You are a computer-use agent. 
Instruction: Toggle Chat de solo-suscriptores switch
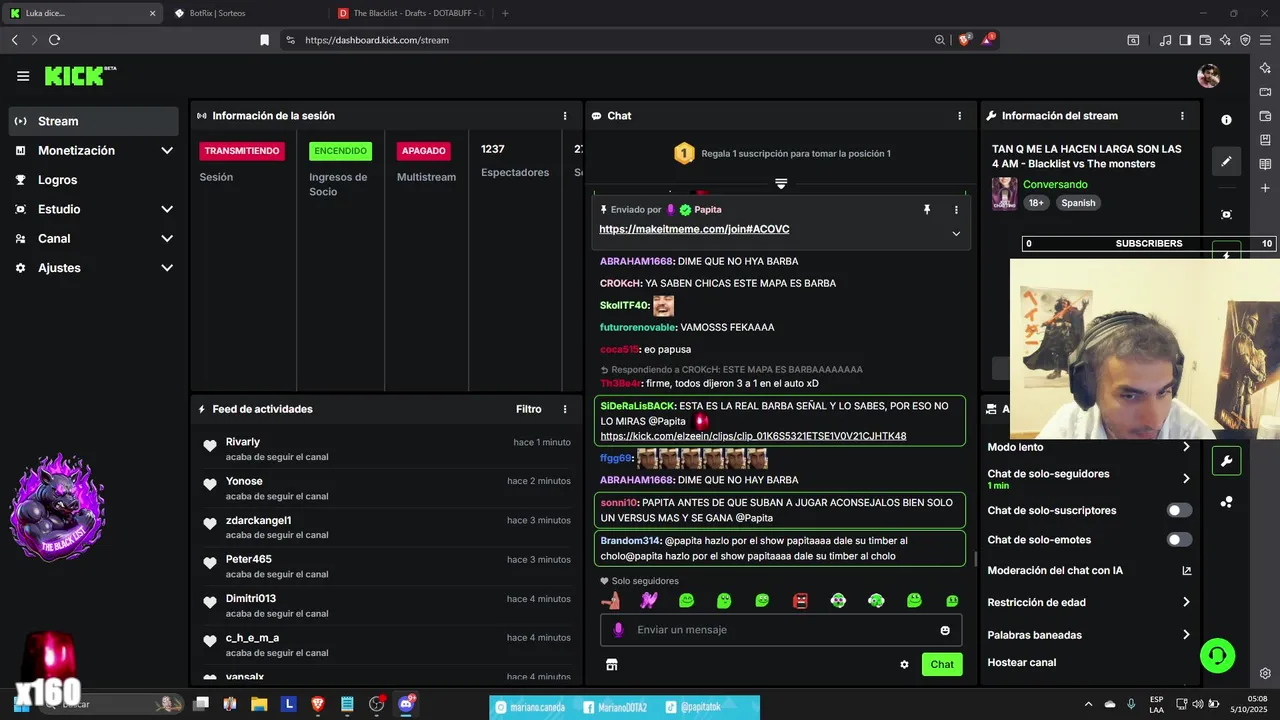(1180, 510)
